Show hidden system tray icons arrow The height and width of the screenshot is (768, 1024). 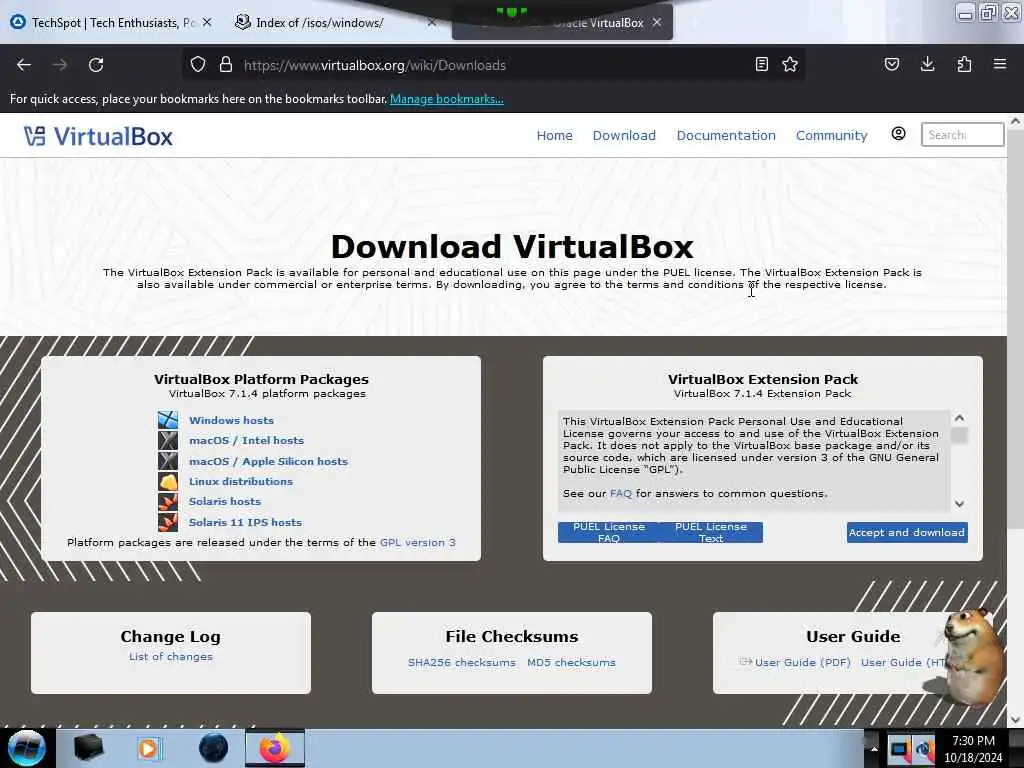tap(874, 748)
